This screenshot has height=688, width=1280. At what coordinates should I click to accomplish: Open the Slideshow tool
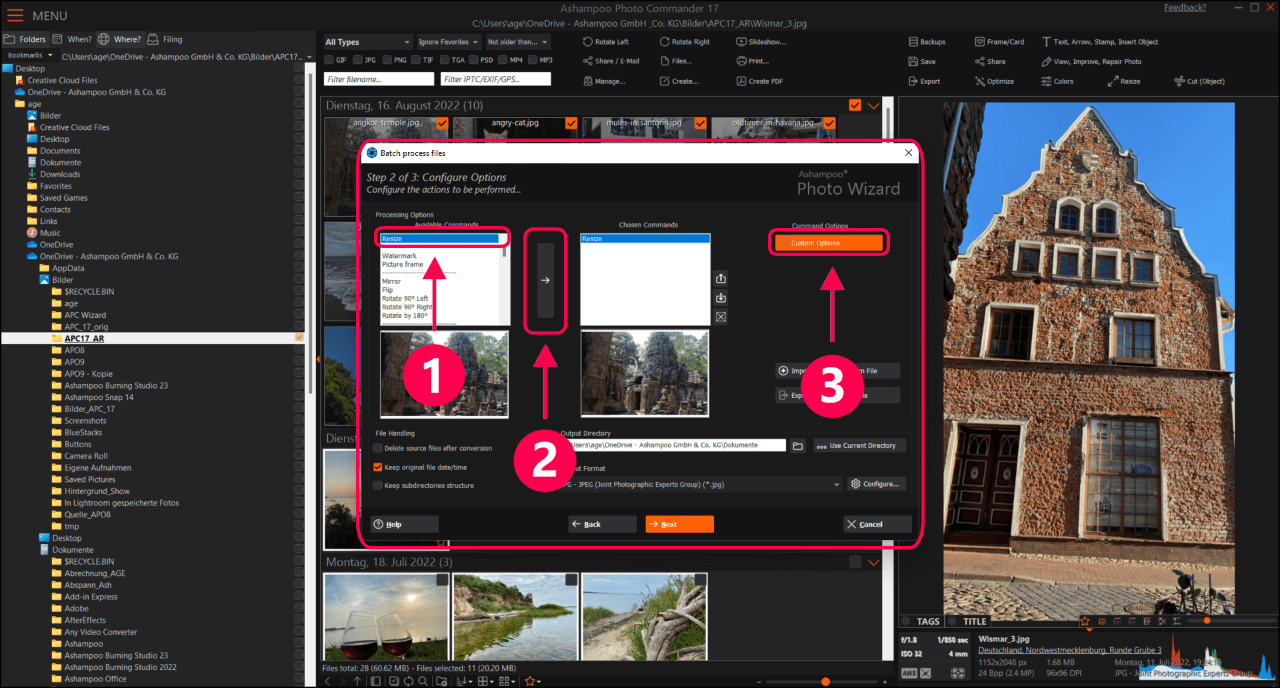pyautogui.click(x=741, y=42)
